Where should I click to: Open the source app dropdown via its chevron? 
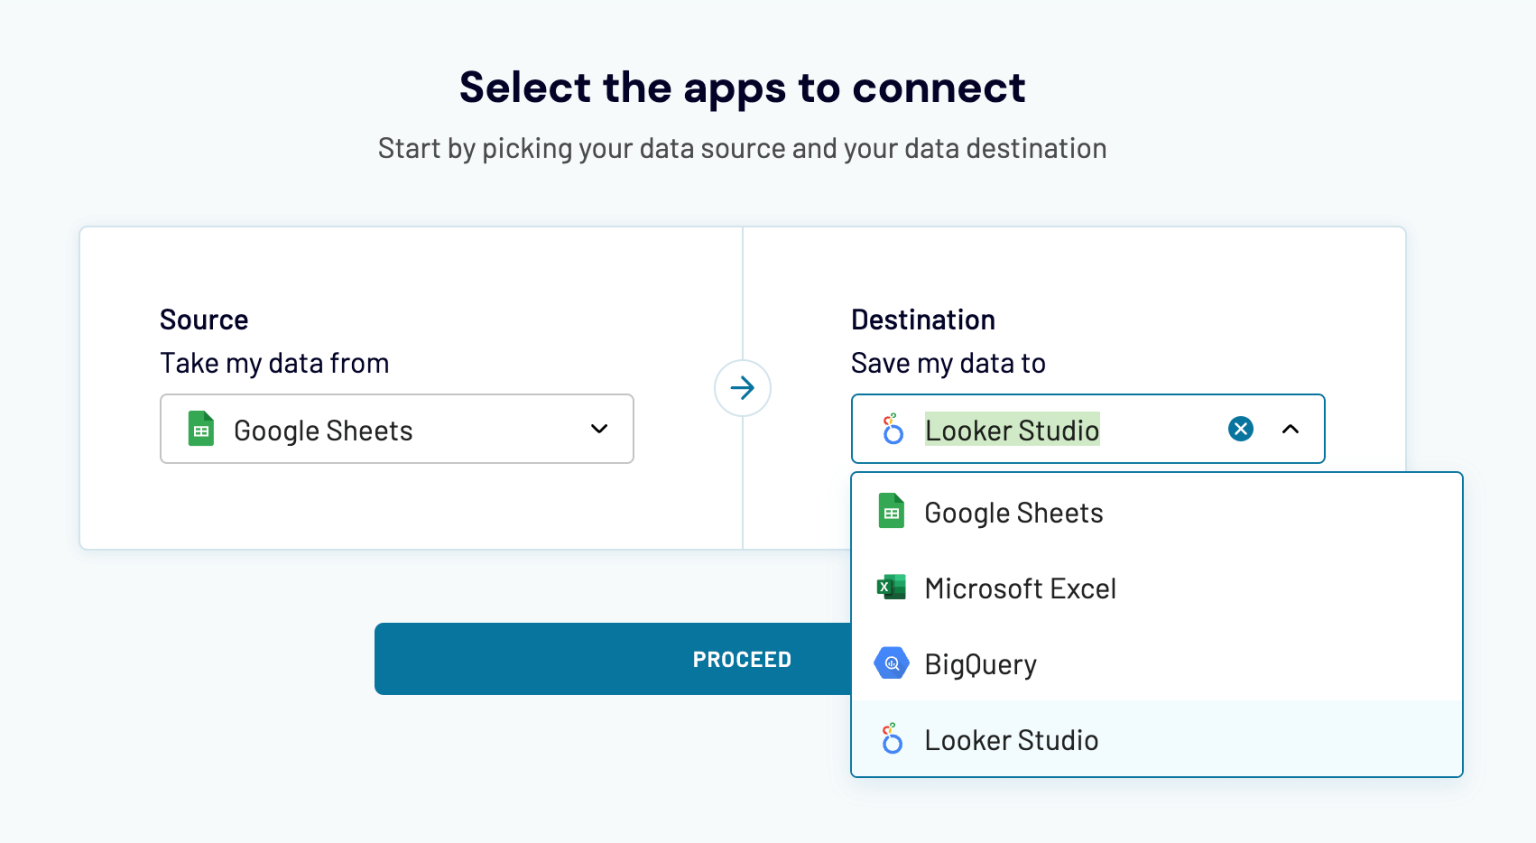[599, 429]
